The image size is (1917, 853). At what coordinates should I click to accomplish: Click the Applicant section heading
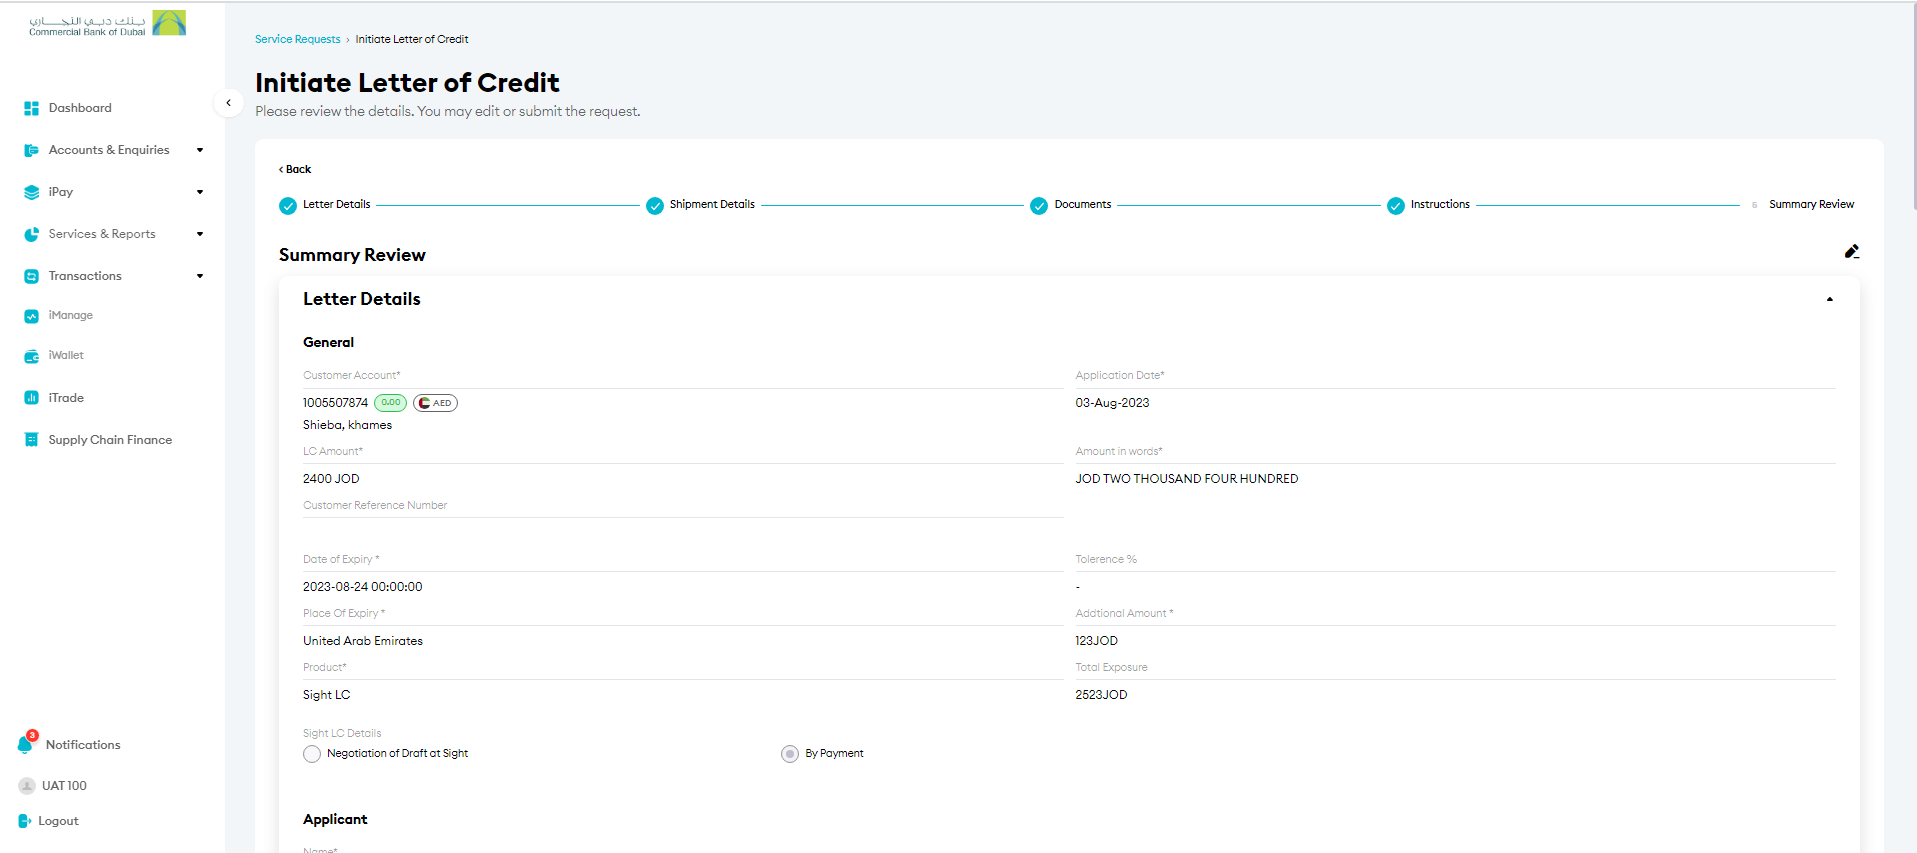point(335,819)
